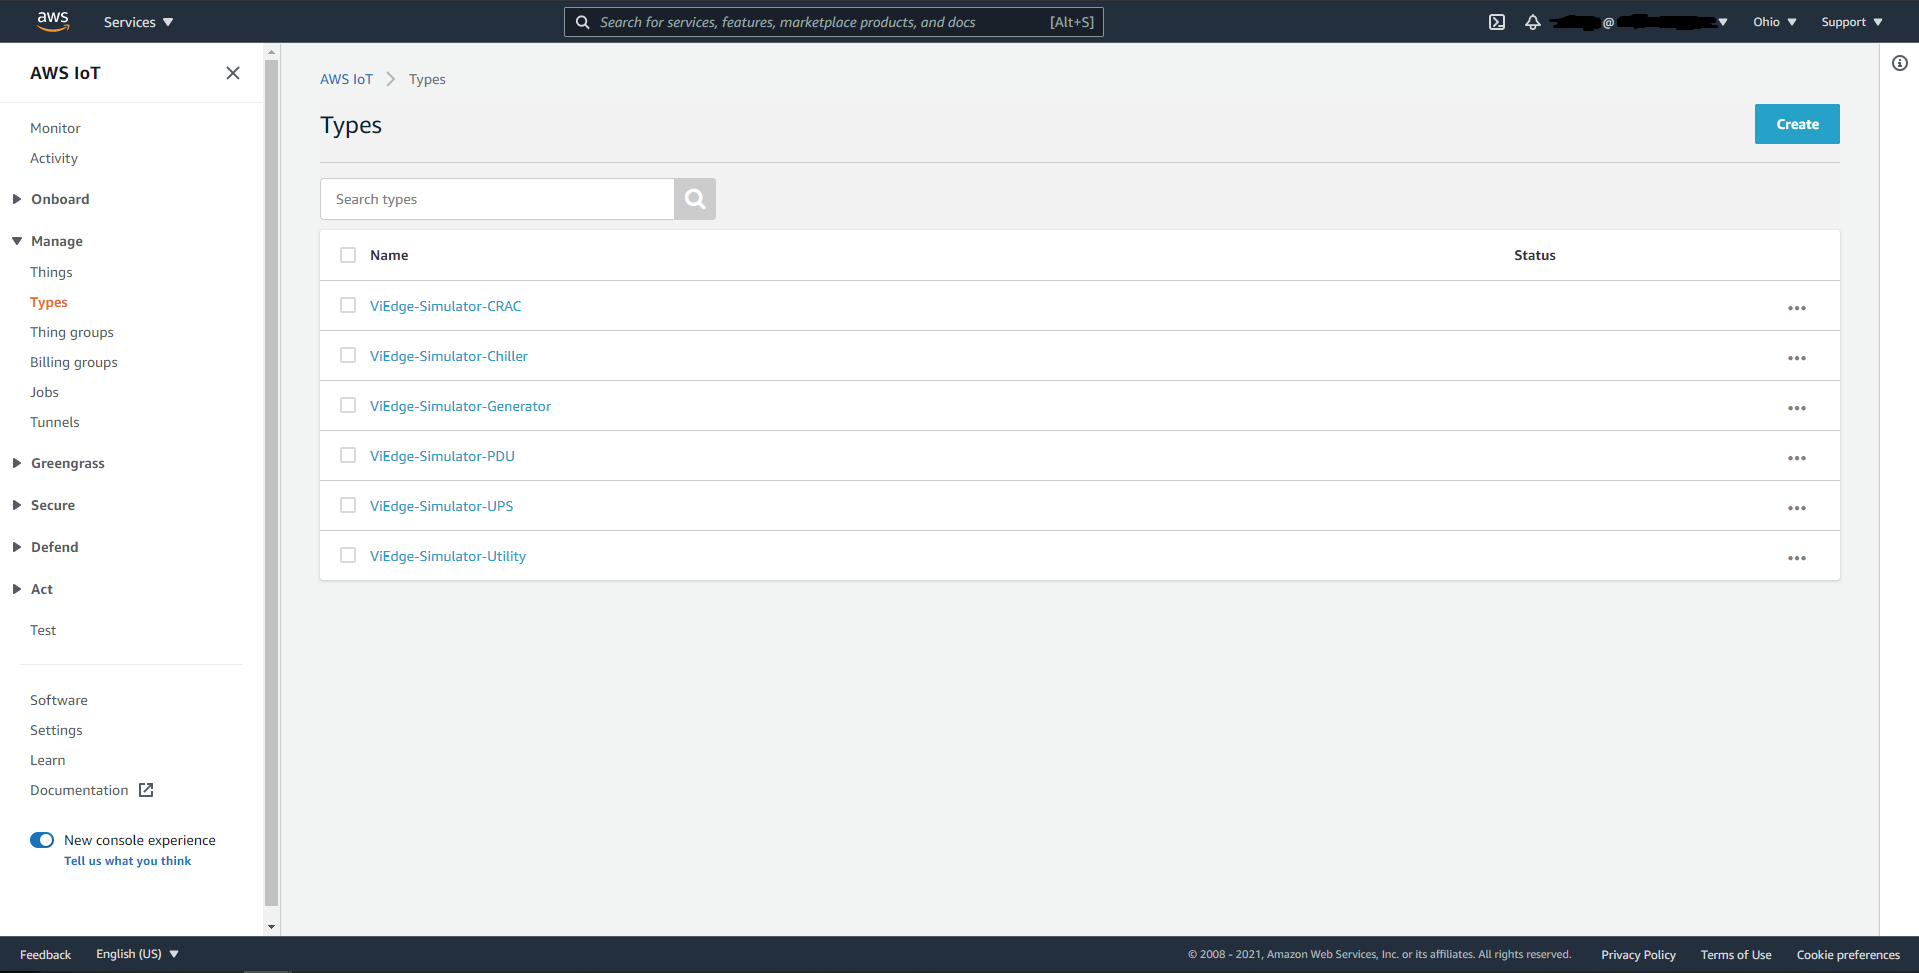Viewport: 1919px width, 973px height.
Task: Open Learn in sidebar
Action: pos(48,760)
